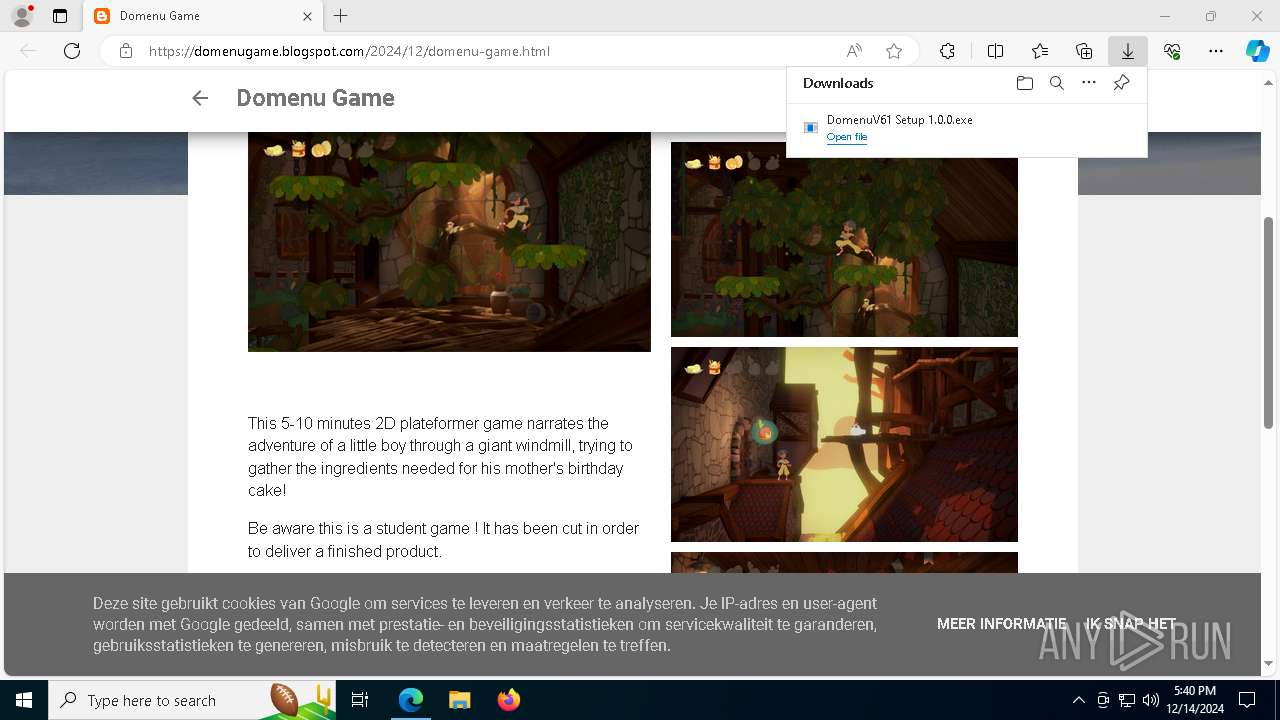The height and width of the screenshot is (720, 1280).
Task: Select DomenuV61 Setup 1.0.0.exe download entry
Action: 967,128
